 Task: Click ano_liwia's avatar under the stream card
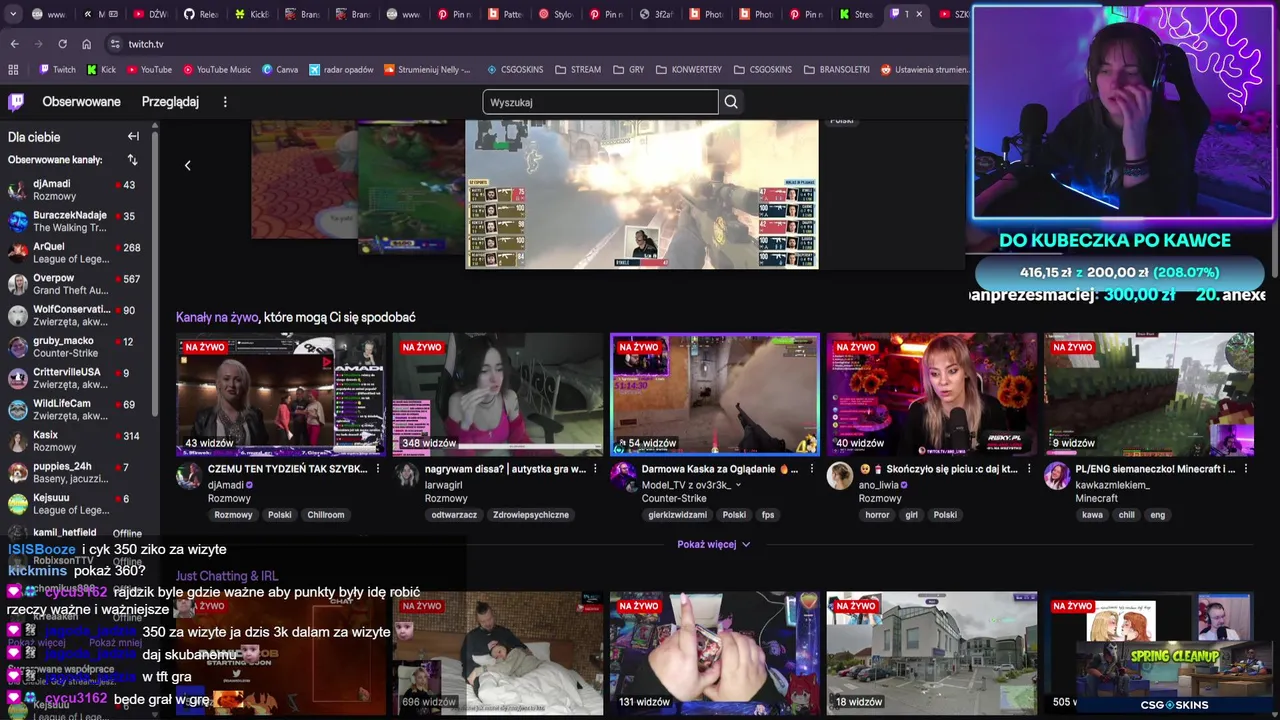pyautogui.click(x=839, y=476)
